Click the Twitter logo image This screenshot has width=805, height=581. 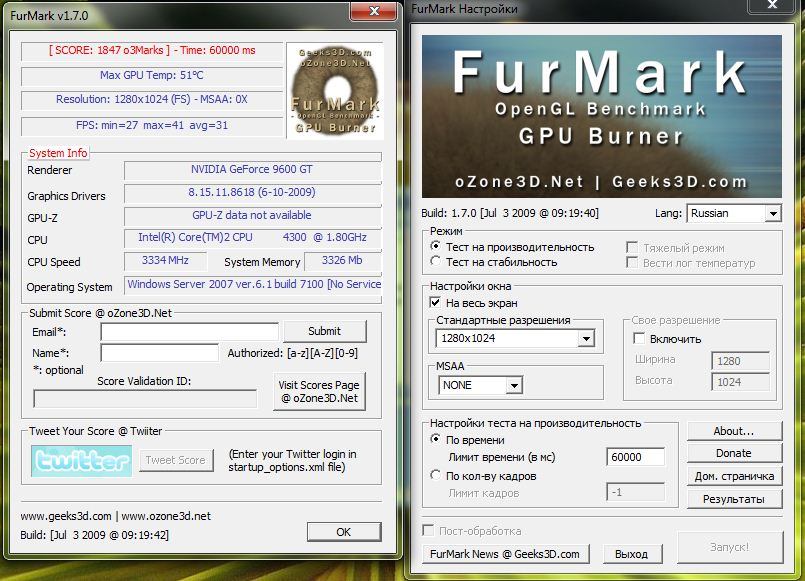point(81,461)
